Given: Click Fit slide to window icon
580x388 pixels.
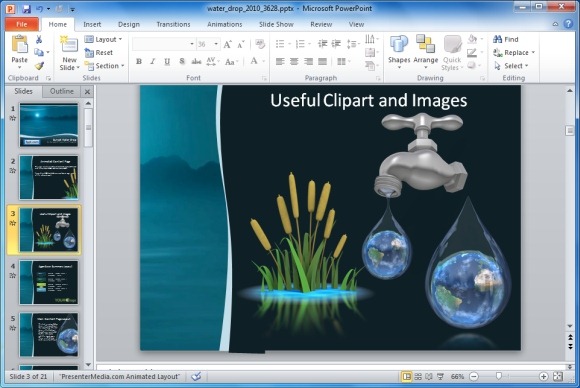Looking at the screenshot, I should [x=558, y=377].
